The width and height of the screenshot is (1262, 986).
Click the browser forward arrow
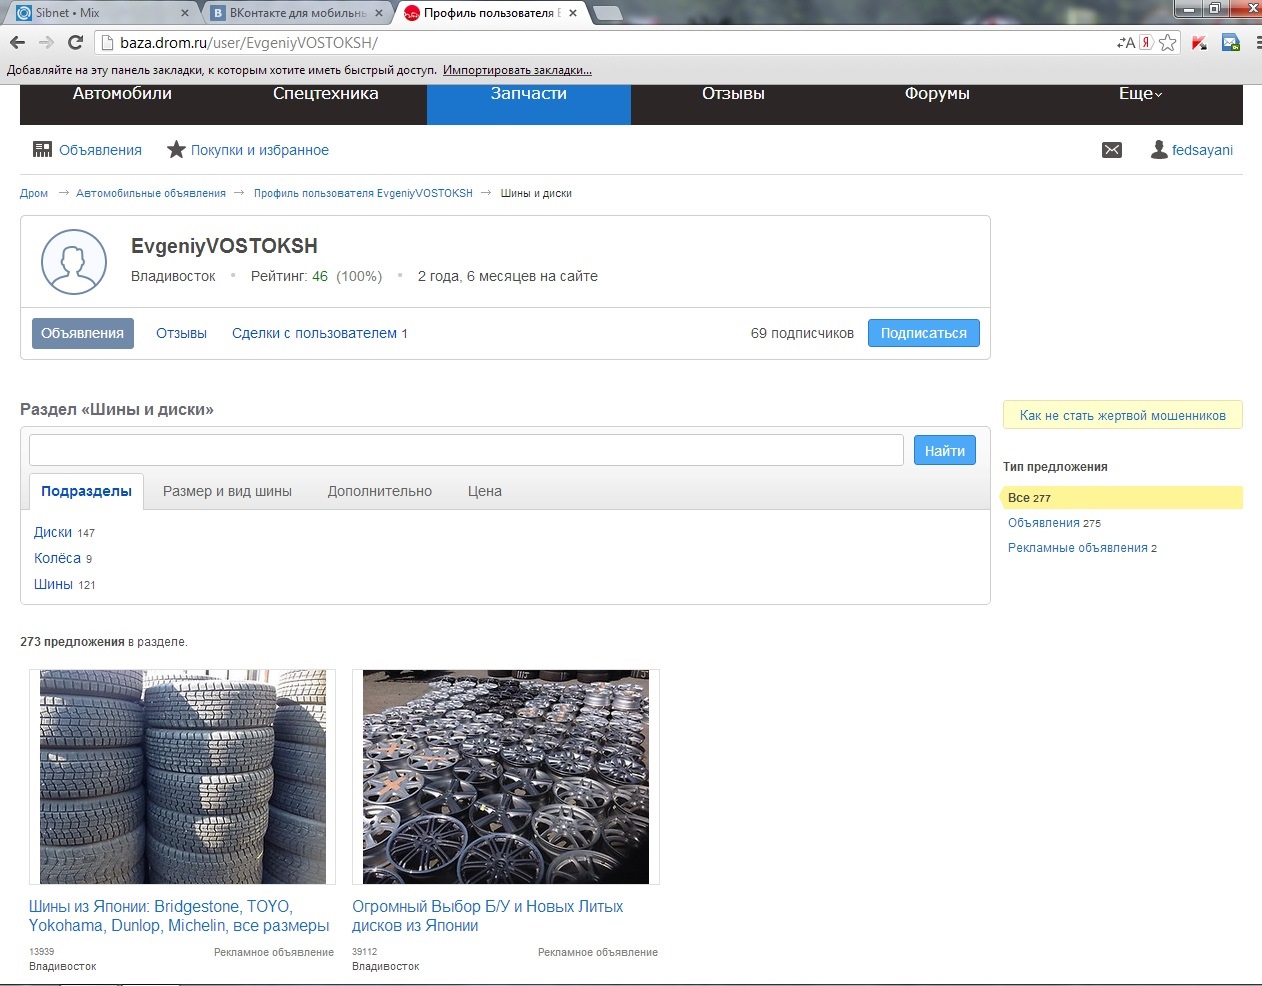tap(46, 43)
